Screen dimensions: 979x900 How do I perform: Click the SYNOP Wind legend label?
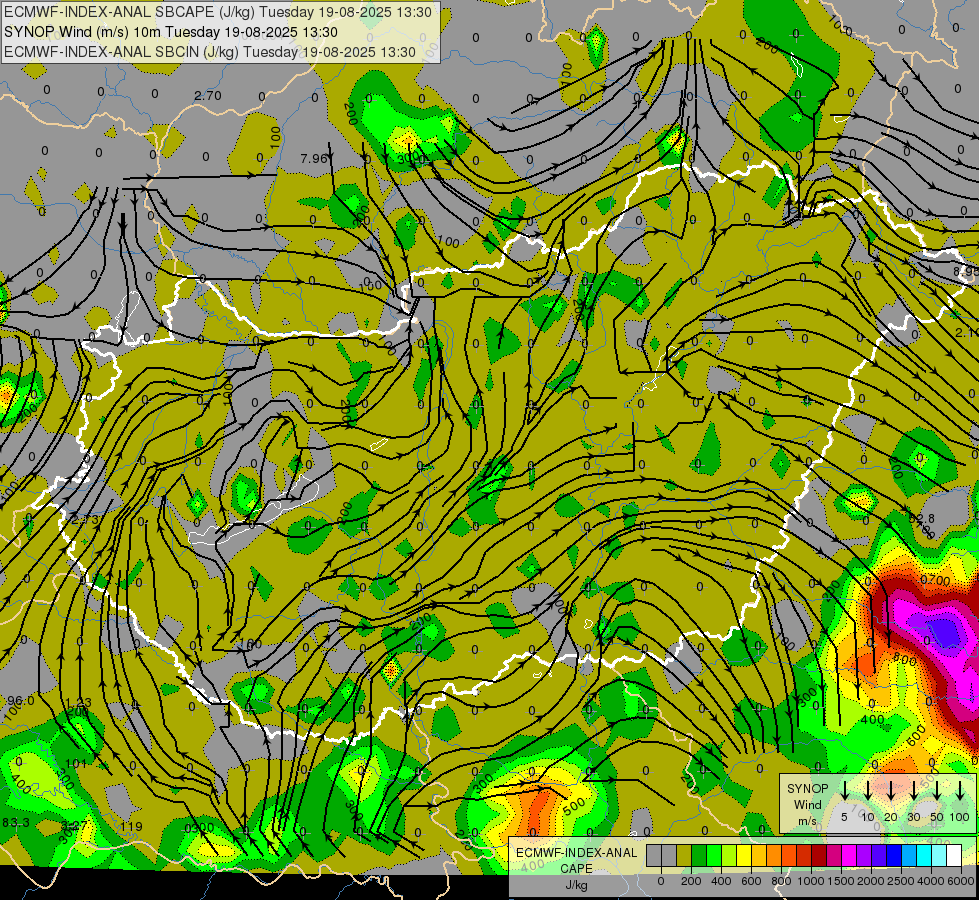point(807,796)
